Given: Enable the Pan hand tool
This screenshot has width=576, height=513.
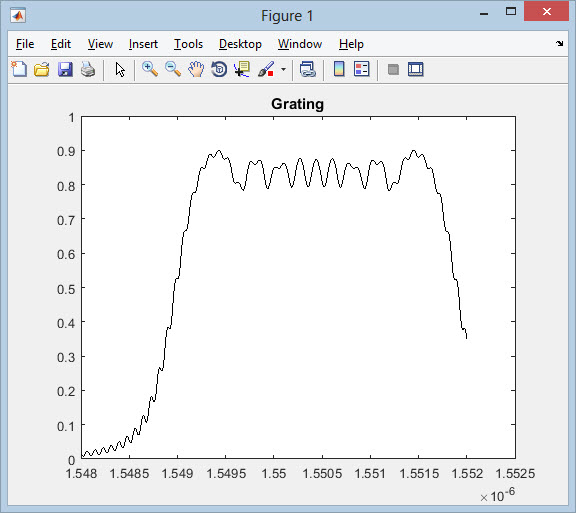Looking at the screenshot, I should click(x=196, y=69).
